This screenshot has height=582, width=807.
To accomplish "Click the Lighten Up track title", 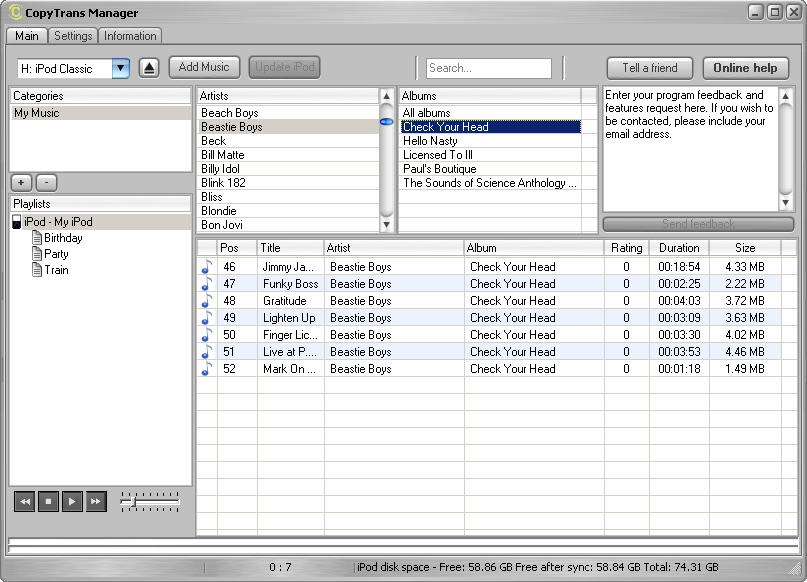I will click(289, 318).
